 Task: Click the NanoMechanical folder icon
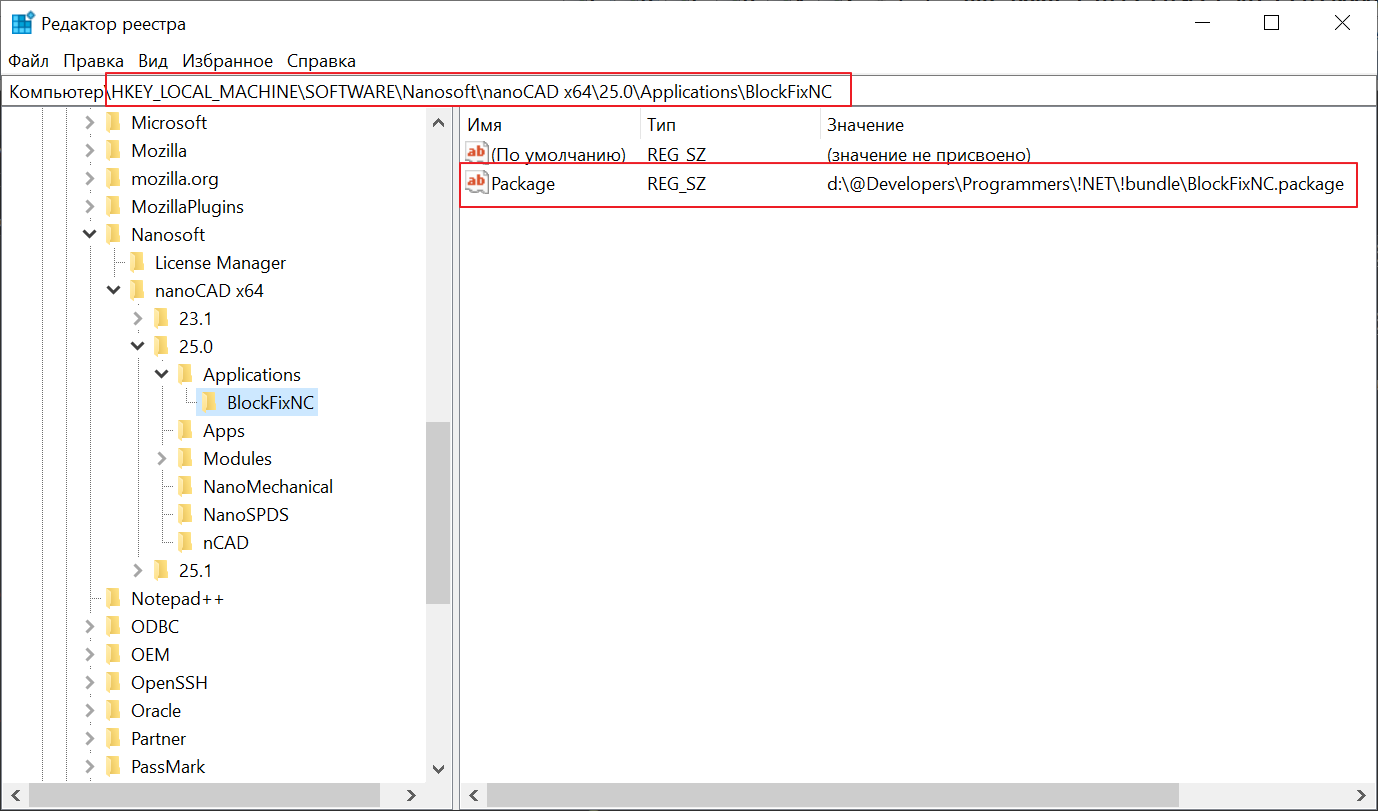coord(185,487)
